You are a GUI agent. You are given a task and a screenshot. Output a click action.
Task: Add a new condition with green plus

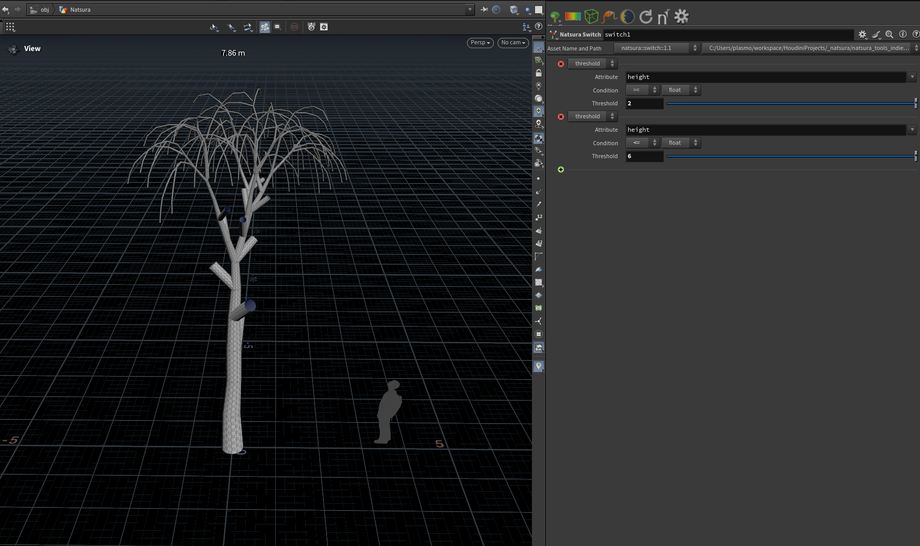(x=561, y=169)
